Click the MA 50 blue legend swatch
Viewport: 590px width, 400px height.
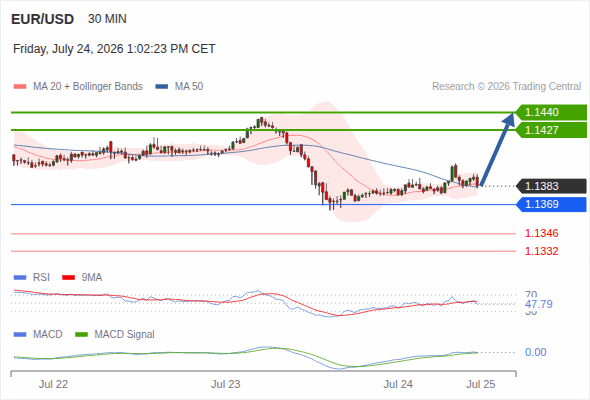pyautogui.click(x=162, y=87)
